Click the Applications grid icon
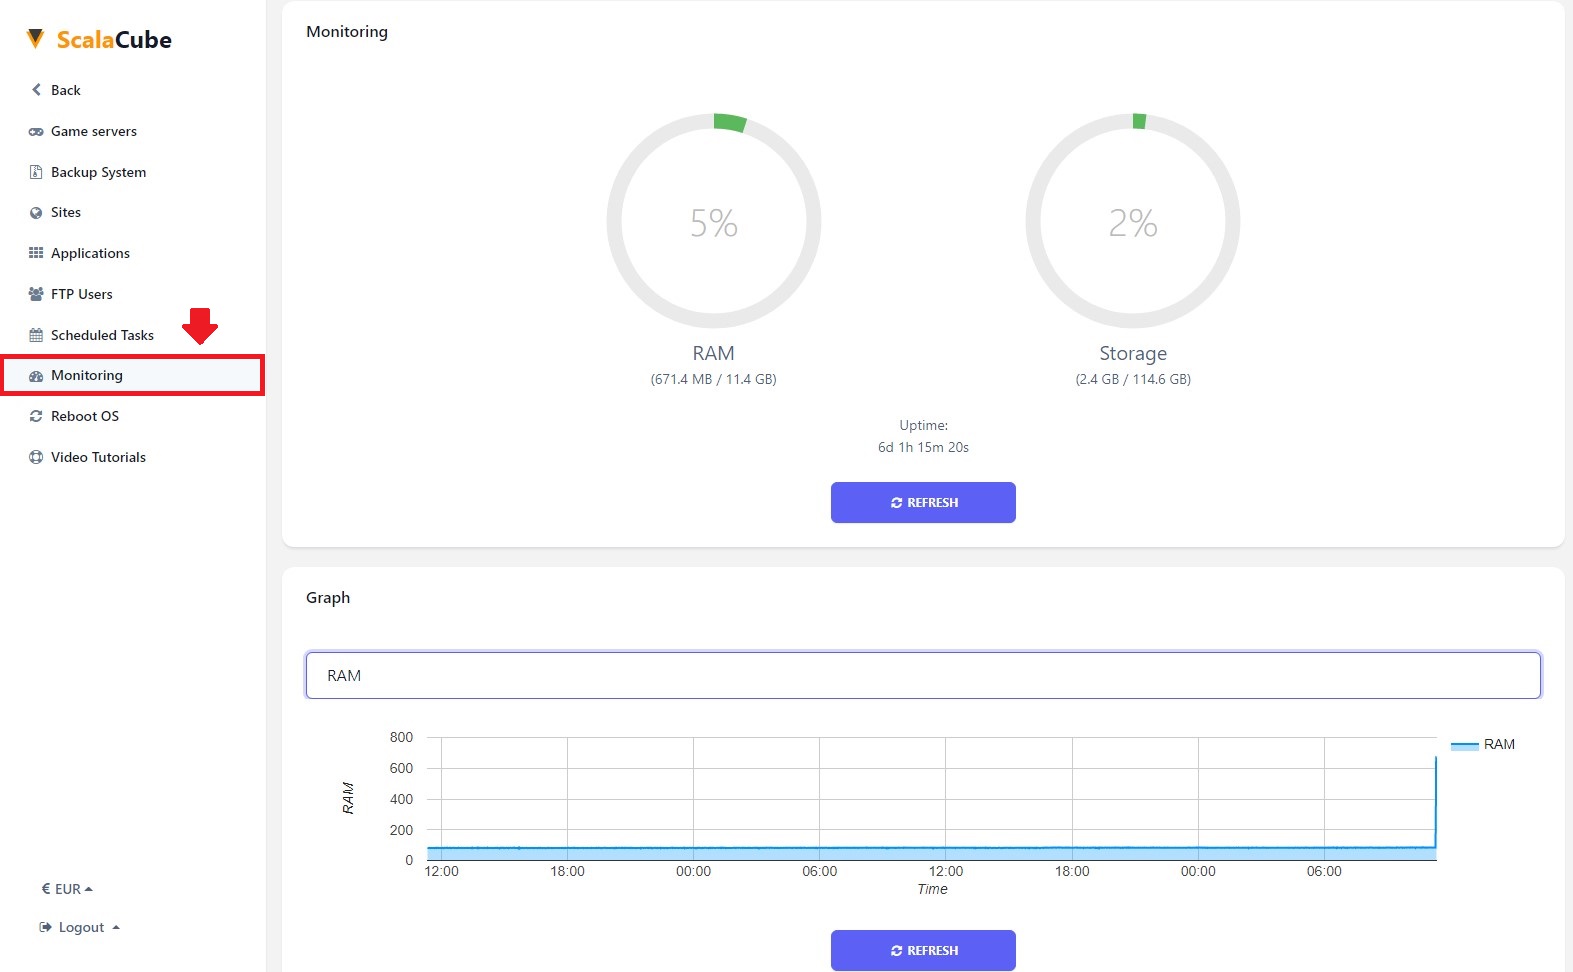1573x972 pixels. (x=36, y=253)
